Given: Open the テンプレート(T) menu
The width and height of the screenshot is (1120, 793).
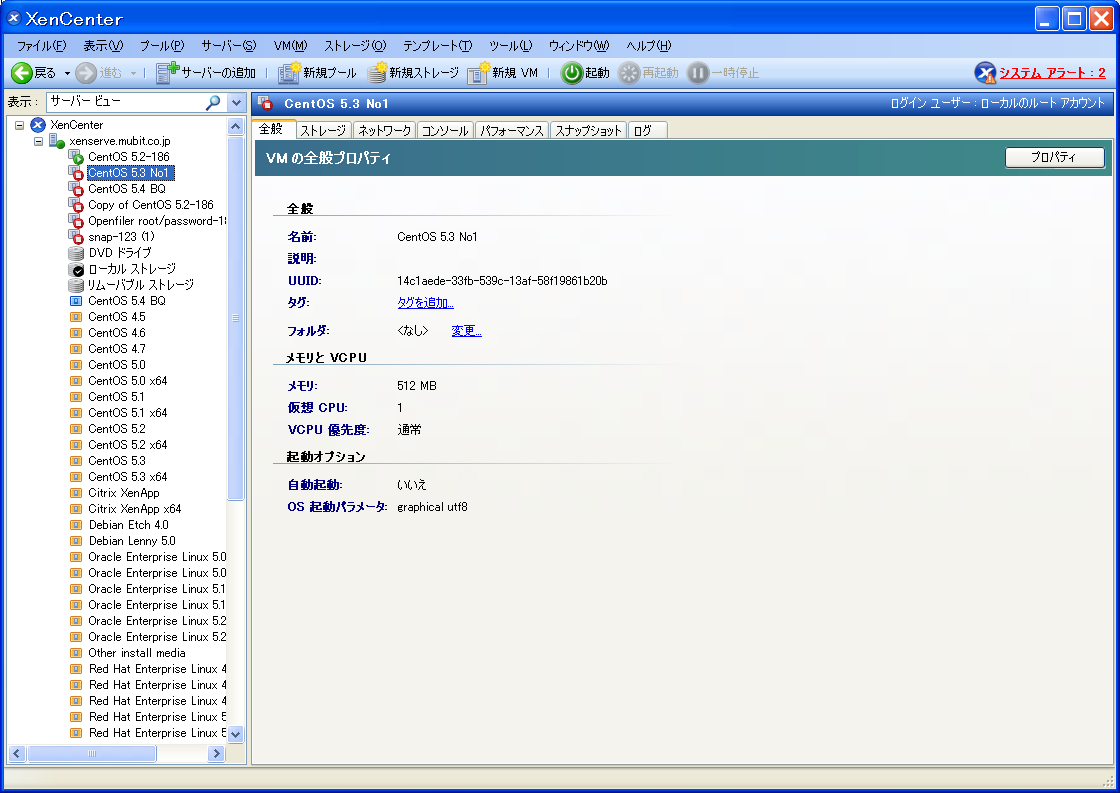Looking at the screenshot, I should pyautogui.click(x=437, y=46).
